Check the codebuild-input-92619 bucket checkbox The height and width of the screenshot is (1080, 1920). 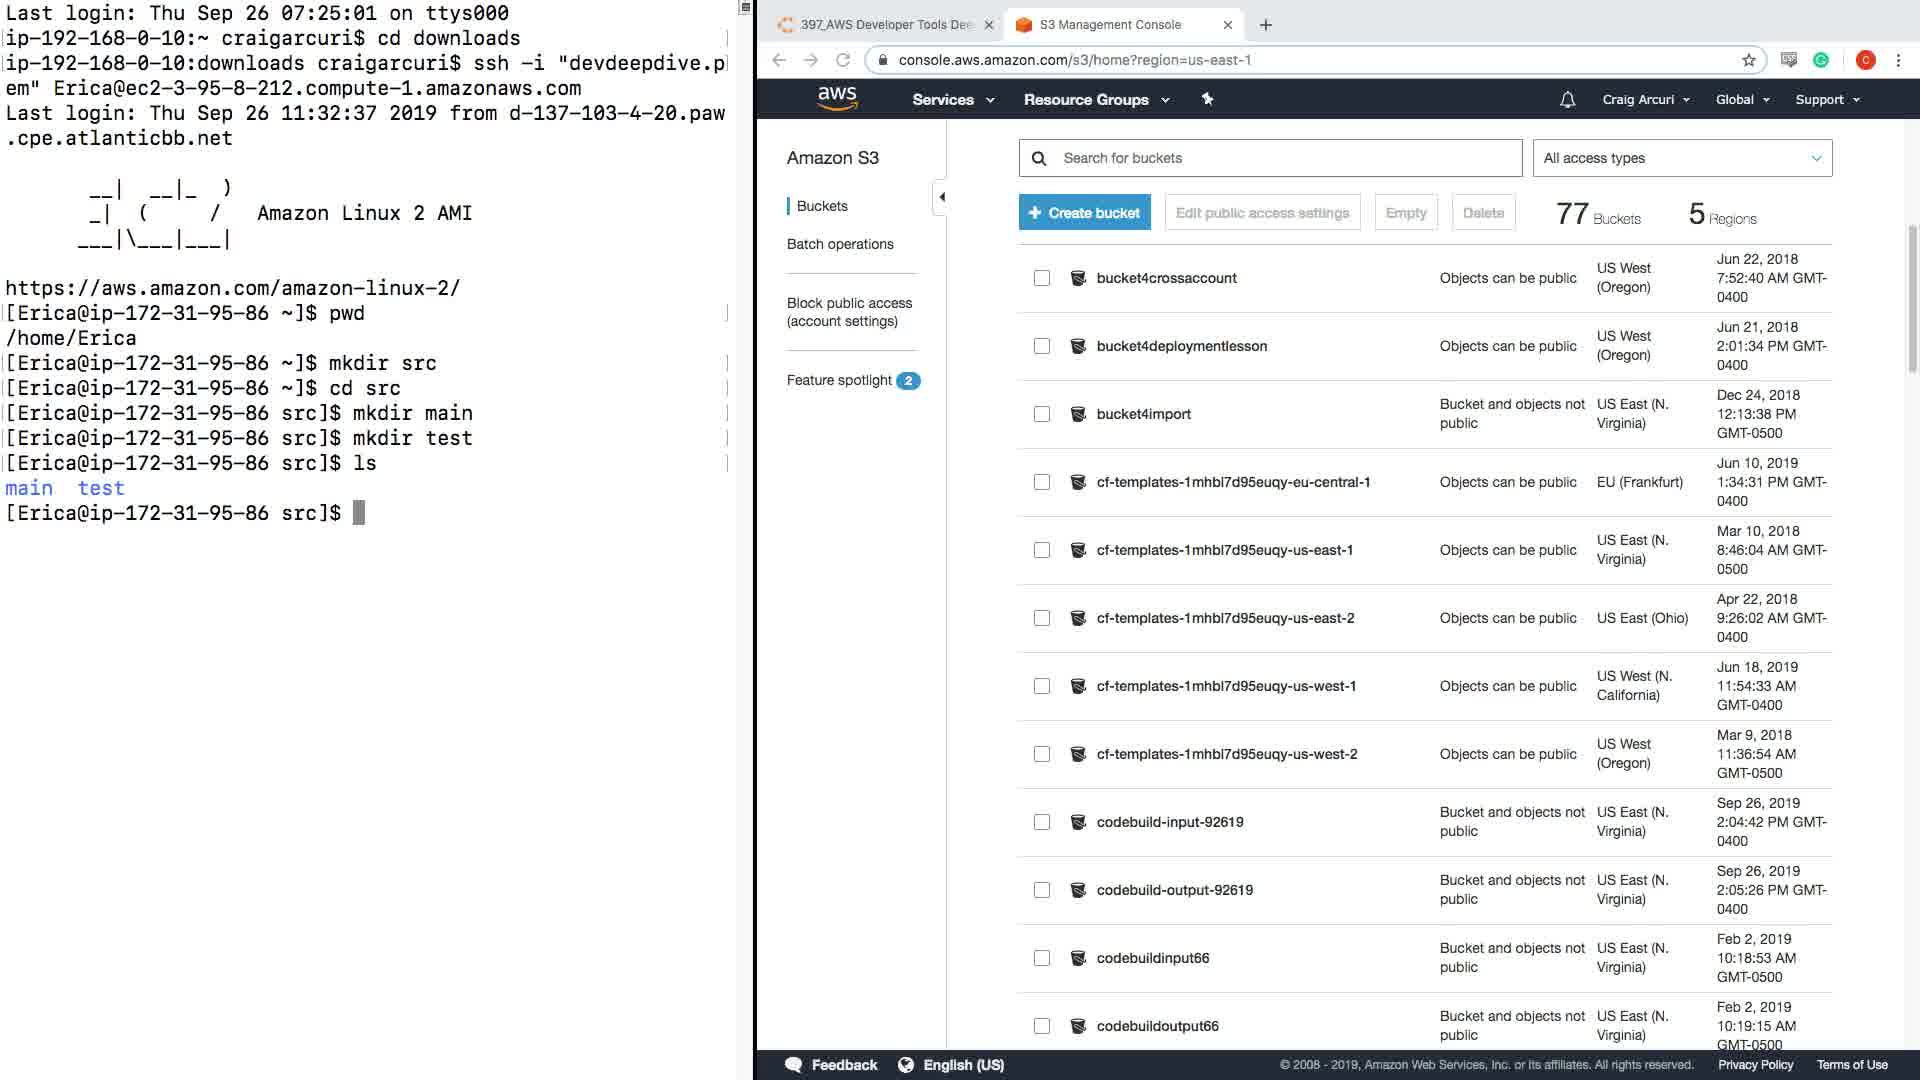click(x=1042, y=822)
